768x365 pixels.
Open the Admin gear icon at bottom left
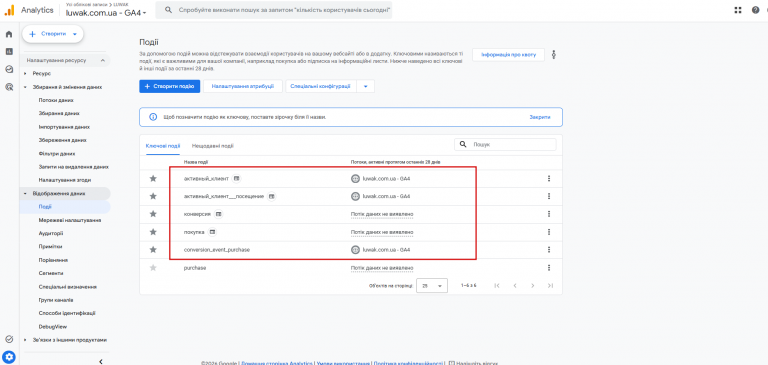click(x=9, y=356)
